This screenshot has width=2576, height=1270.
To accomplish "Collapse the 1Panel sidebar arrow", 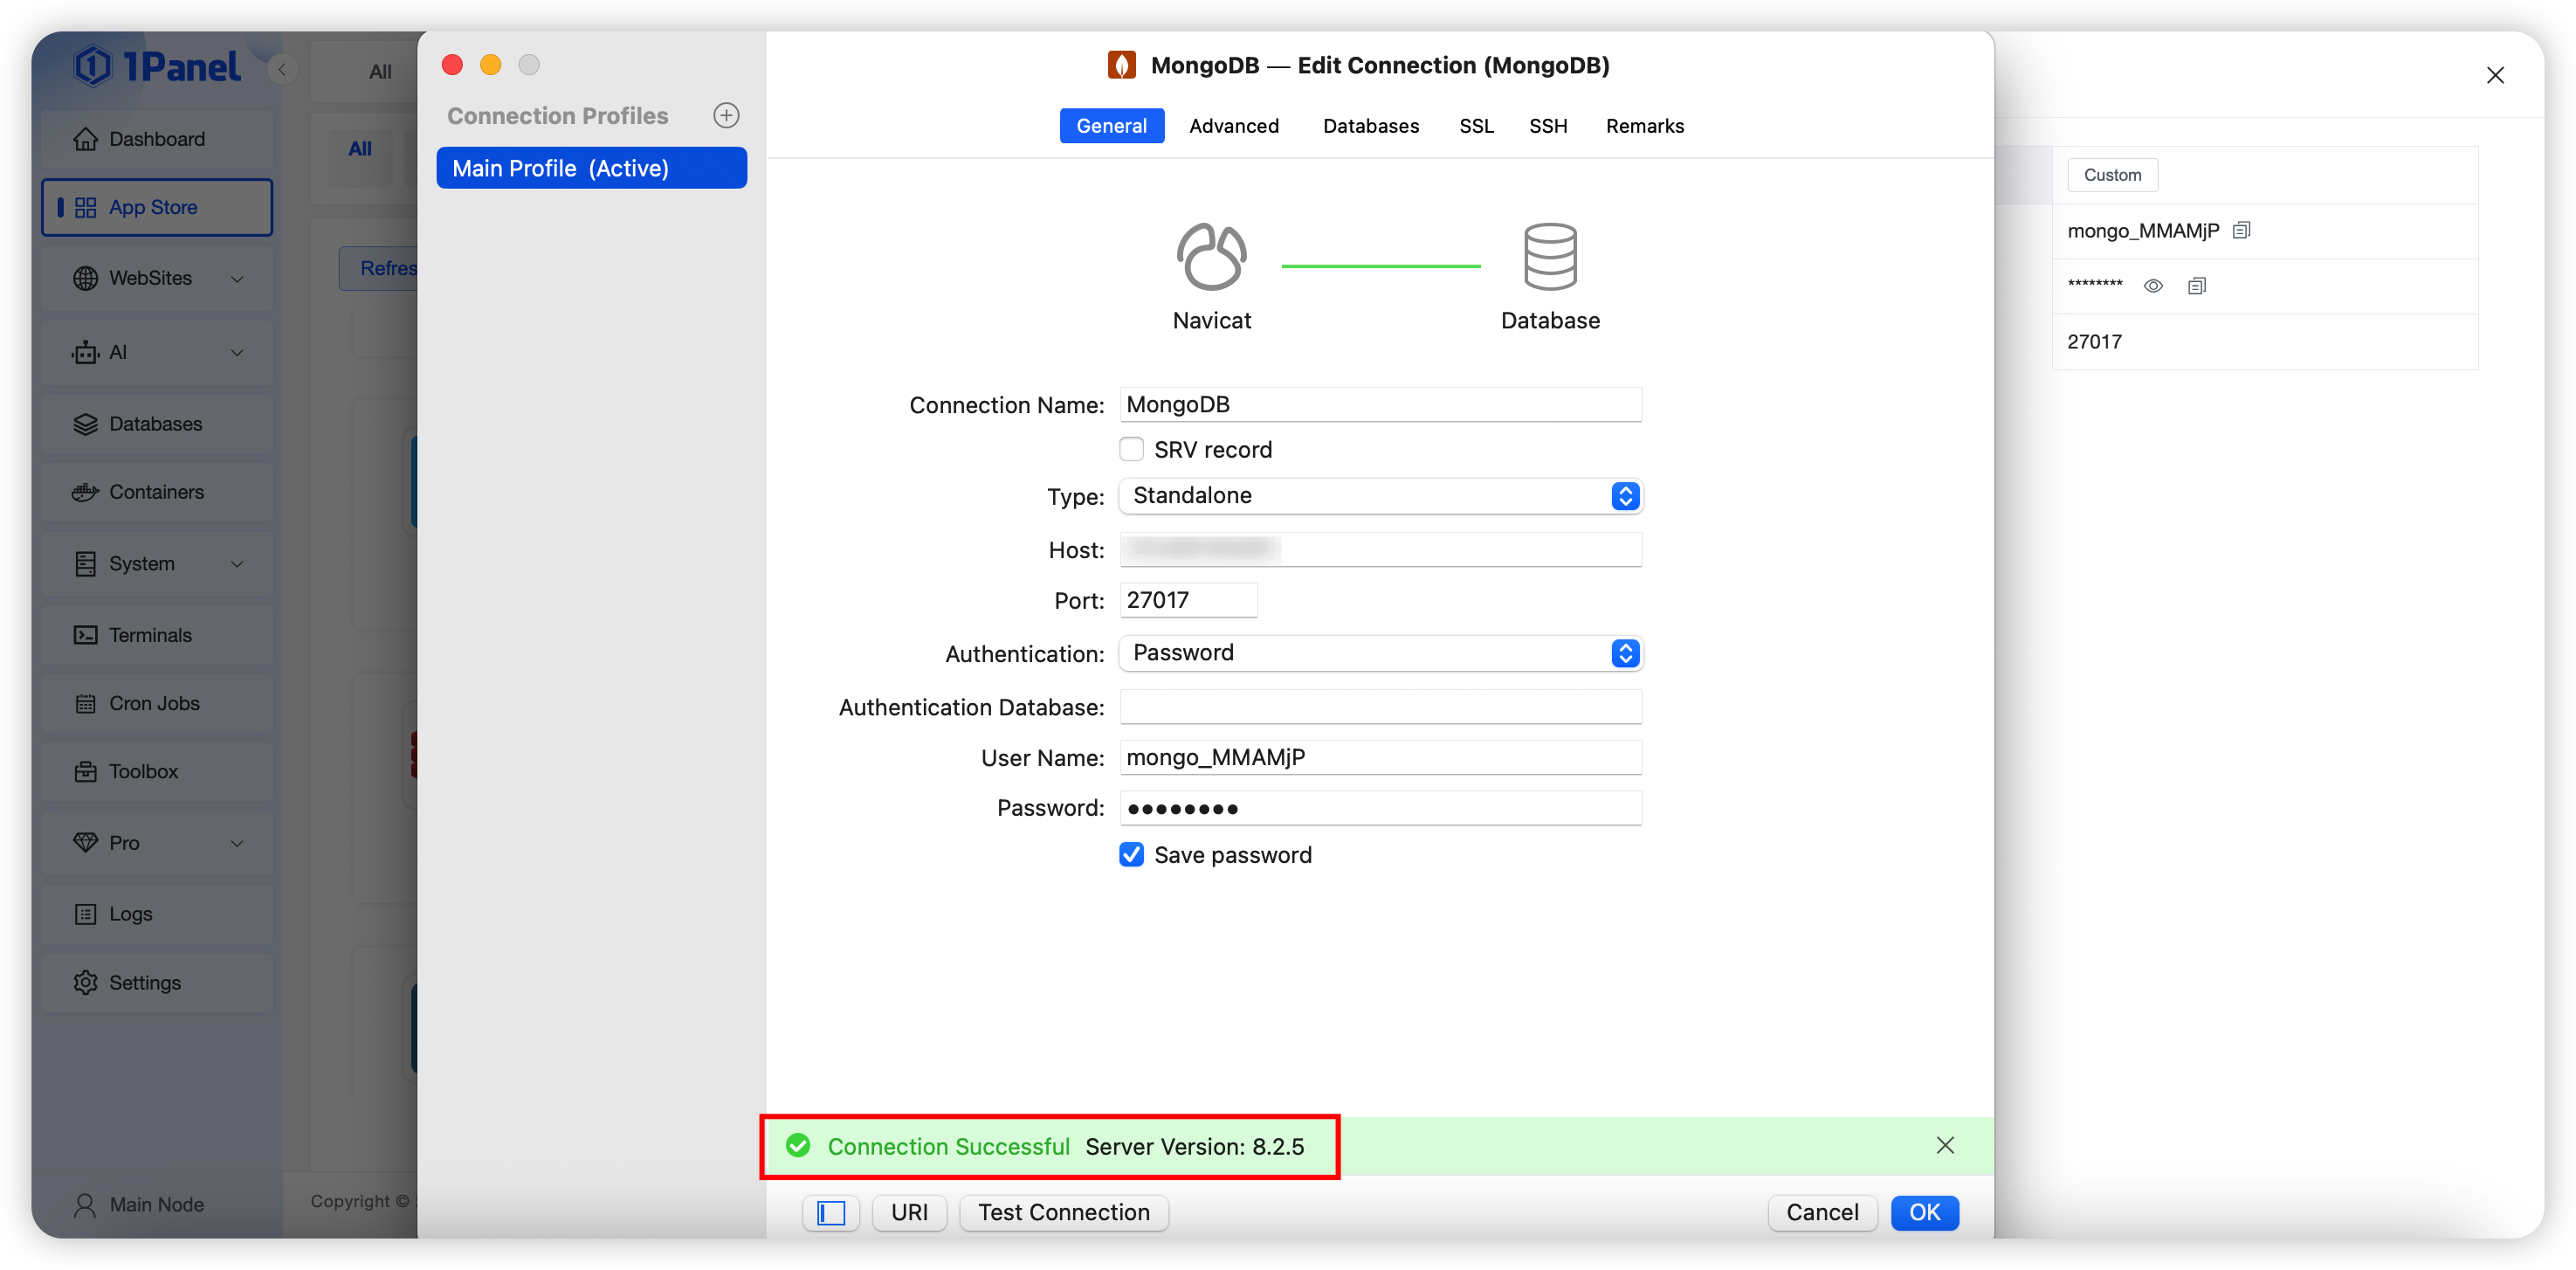I will click(283, 69).
